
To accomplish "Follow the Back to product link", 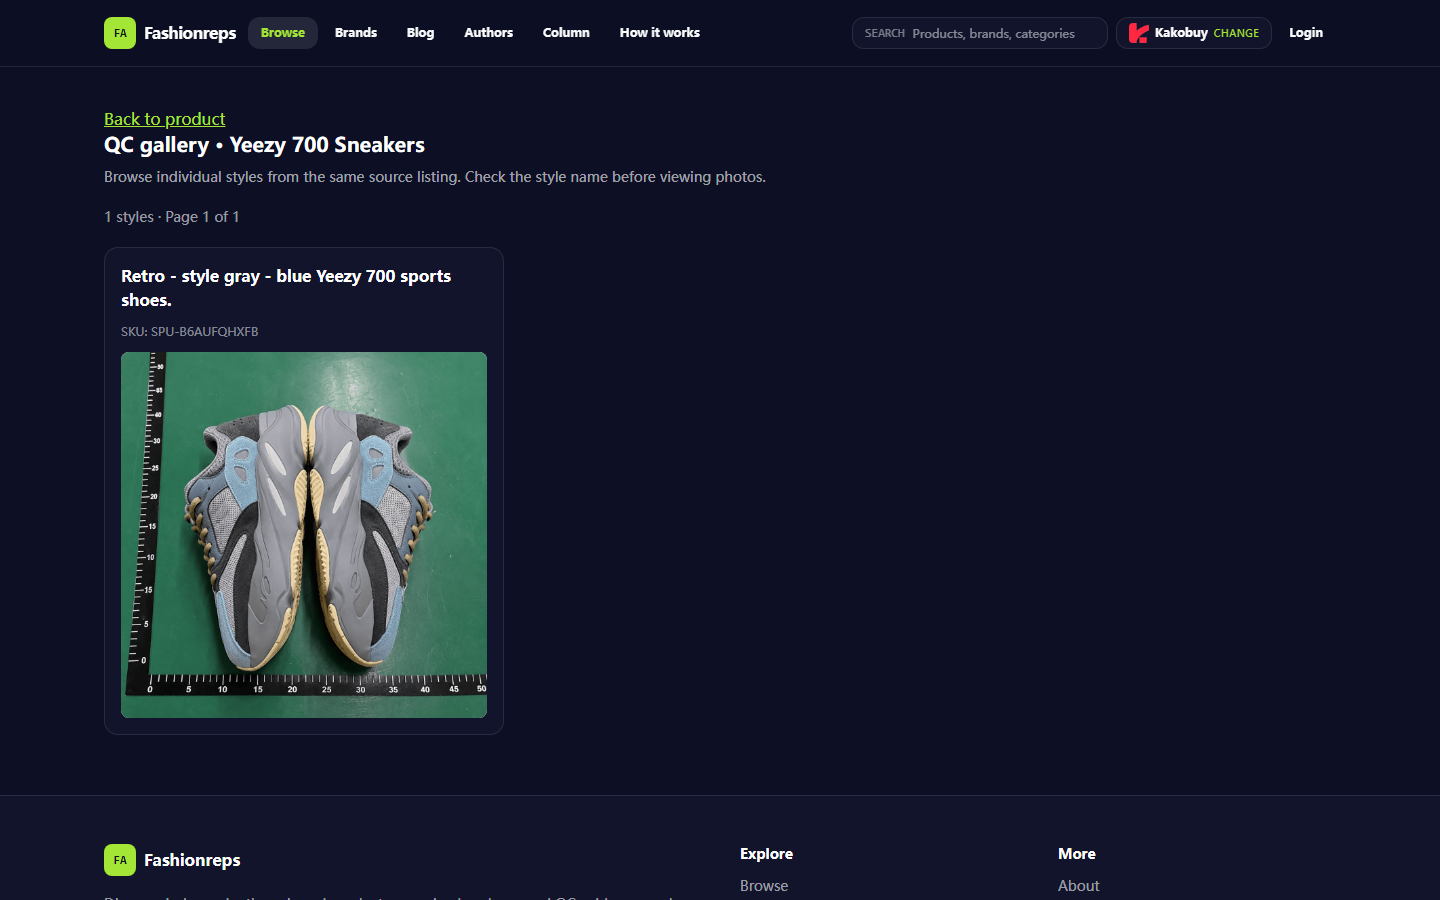I will 165,119.
